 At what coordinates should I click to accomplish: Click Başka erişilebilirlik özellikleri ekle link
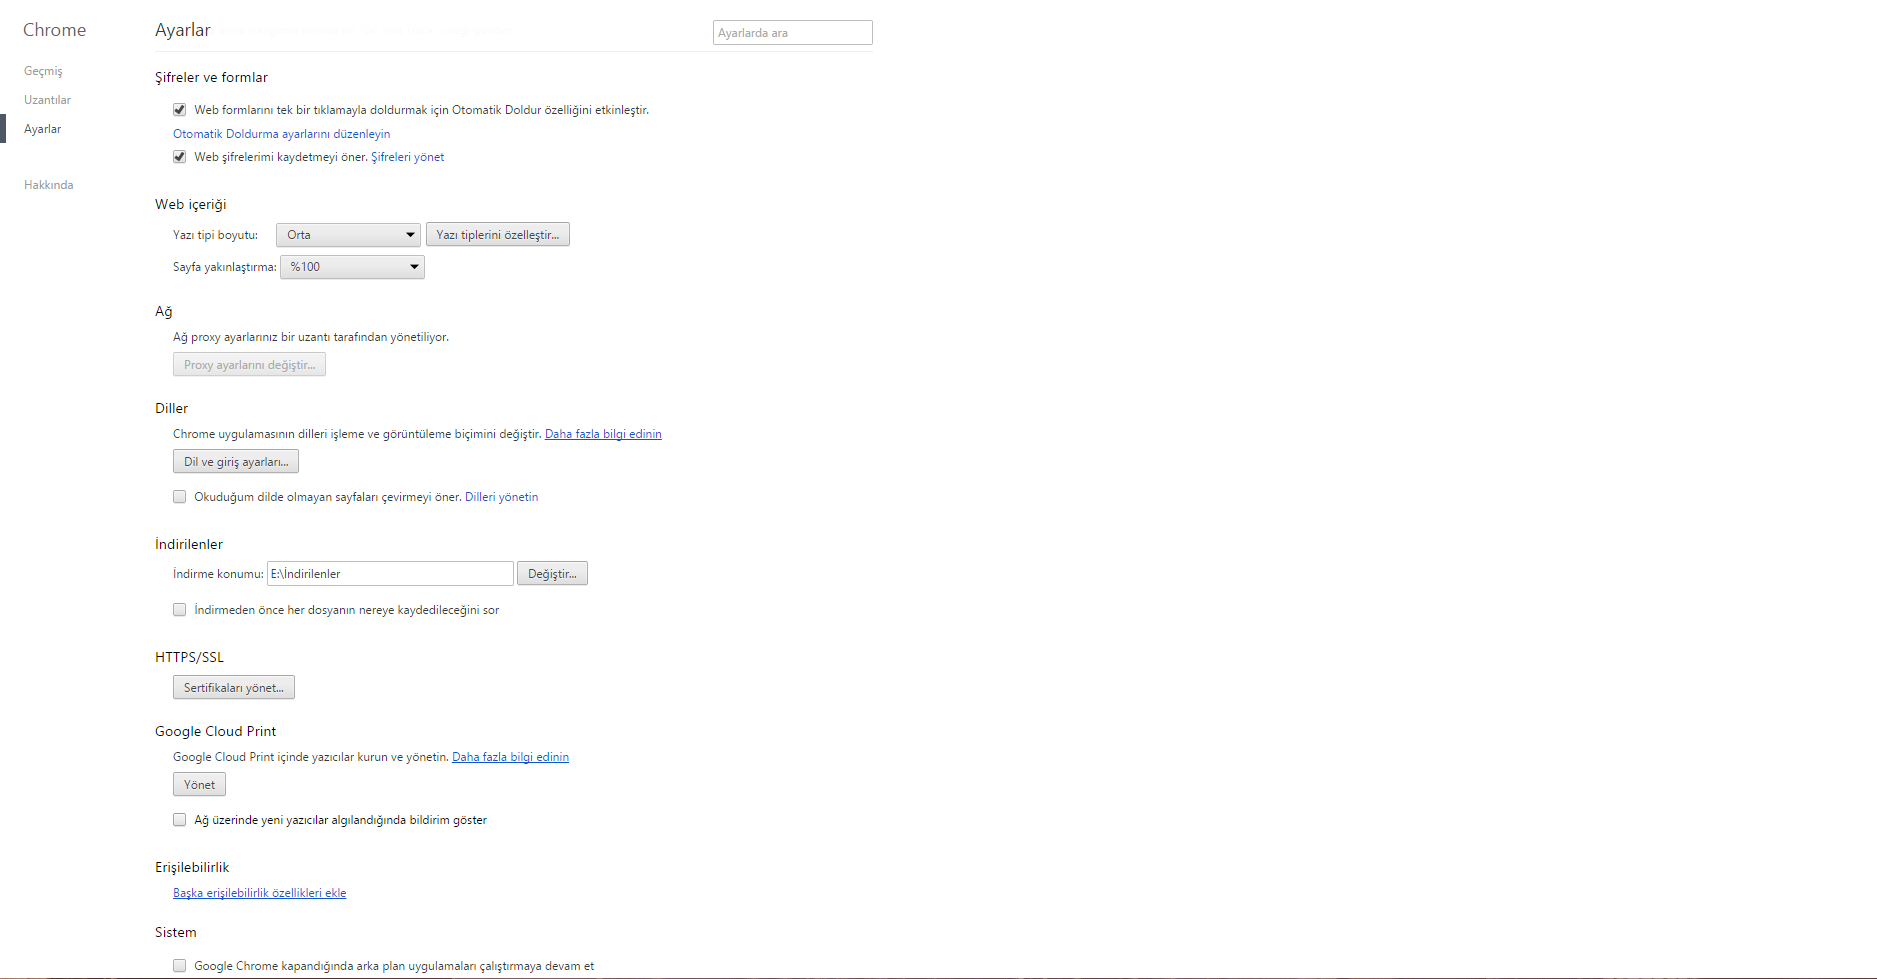[259, 893]
